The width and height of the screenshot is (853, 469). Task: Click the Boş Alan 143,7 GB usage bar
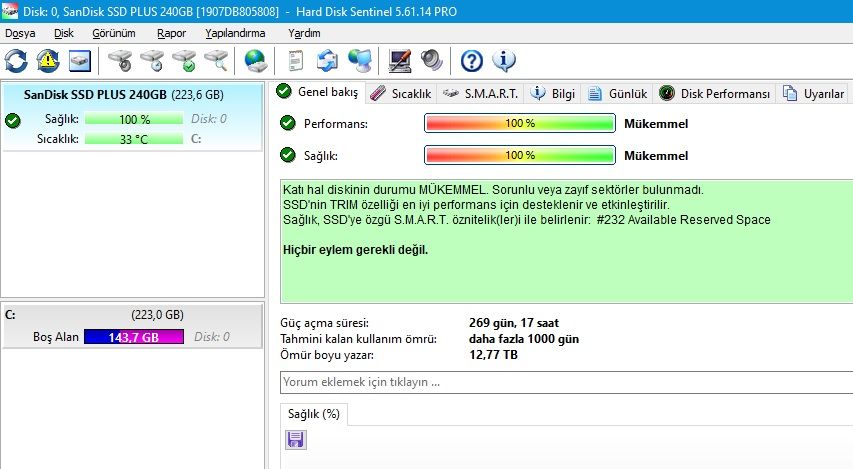tap(134, 337)
